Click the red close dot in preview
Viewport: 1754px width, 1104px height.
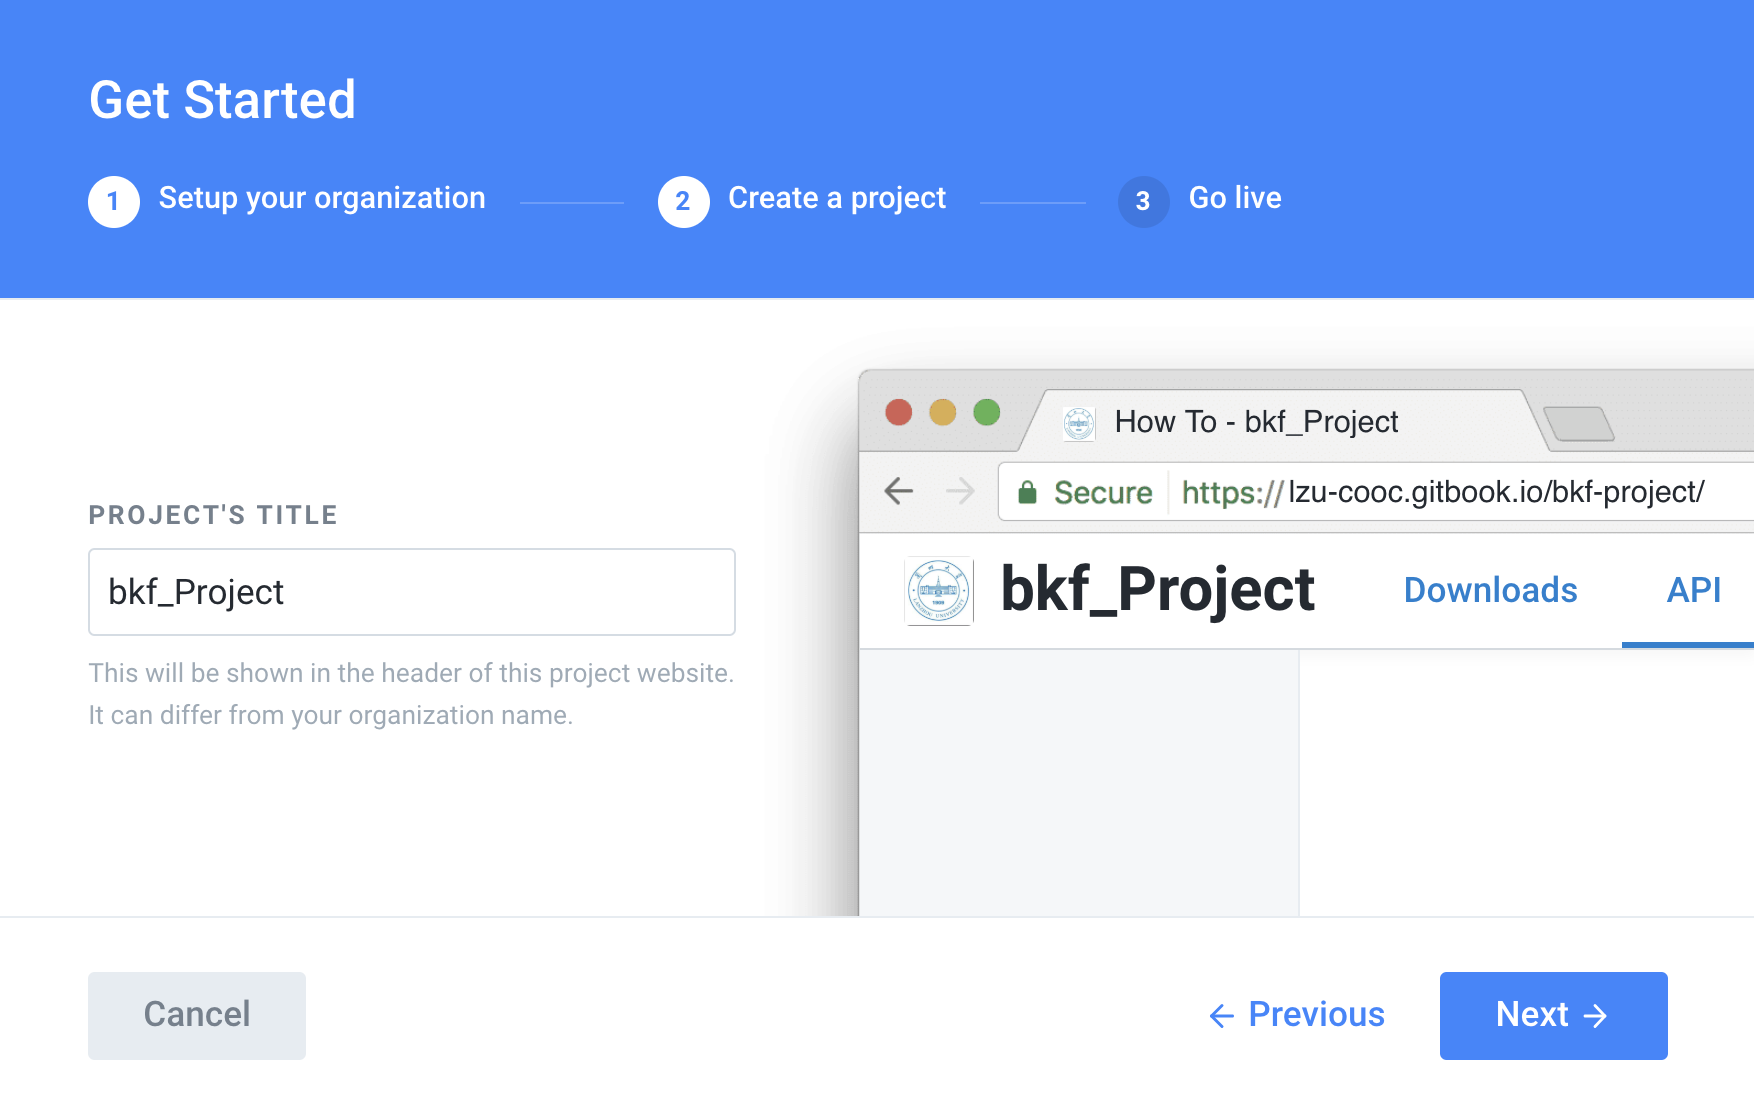tap(899, 412)
